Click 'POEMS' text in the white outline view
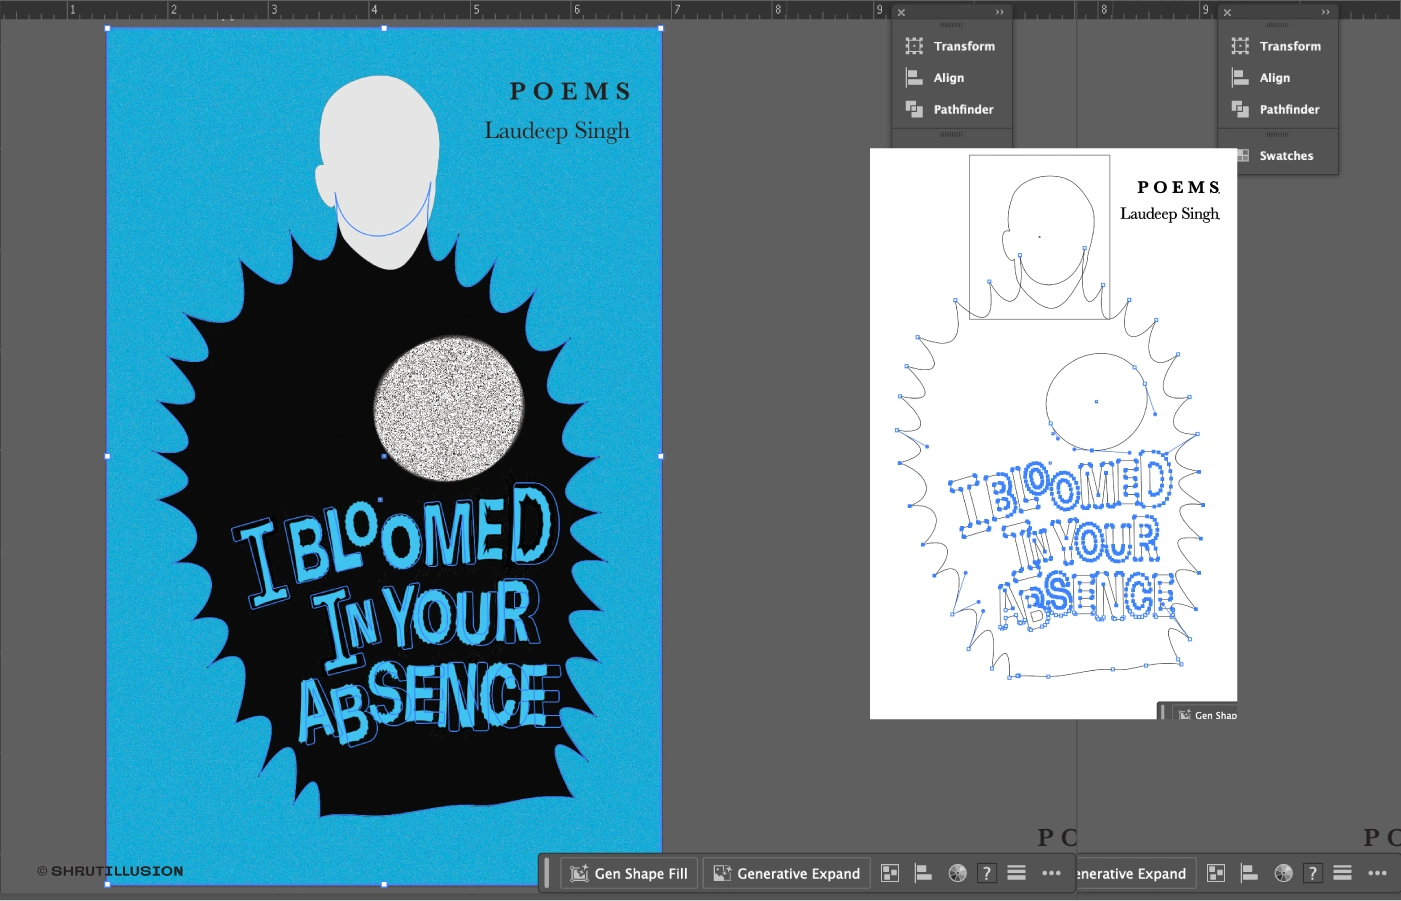This screenshot has width=1401, height=901. coord(1178,187)
